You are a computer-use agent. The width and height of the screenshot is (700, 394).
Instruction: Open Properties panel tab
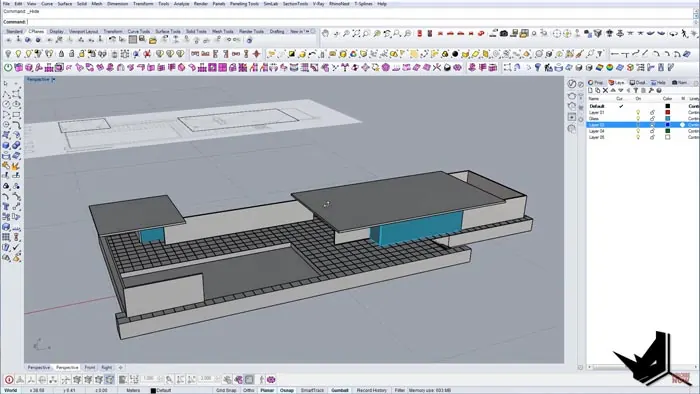point(596,83)
